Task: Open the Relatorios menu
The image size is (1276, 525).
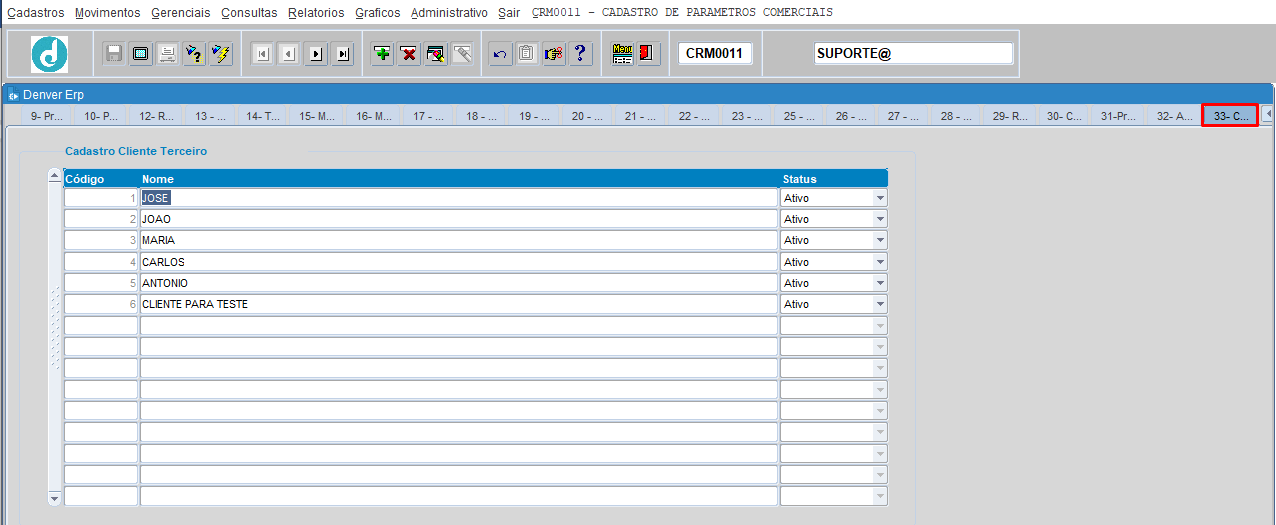Action: click(316, 12)
